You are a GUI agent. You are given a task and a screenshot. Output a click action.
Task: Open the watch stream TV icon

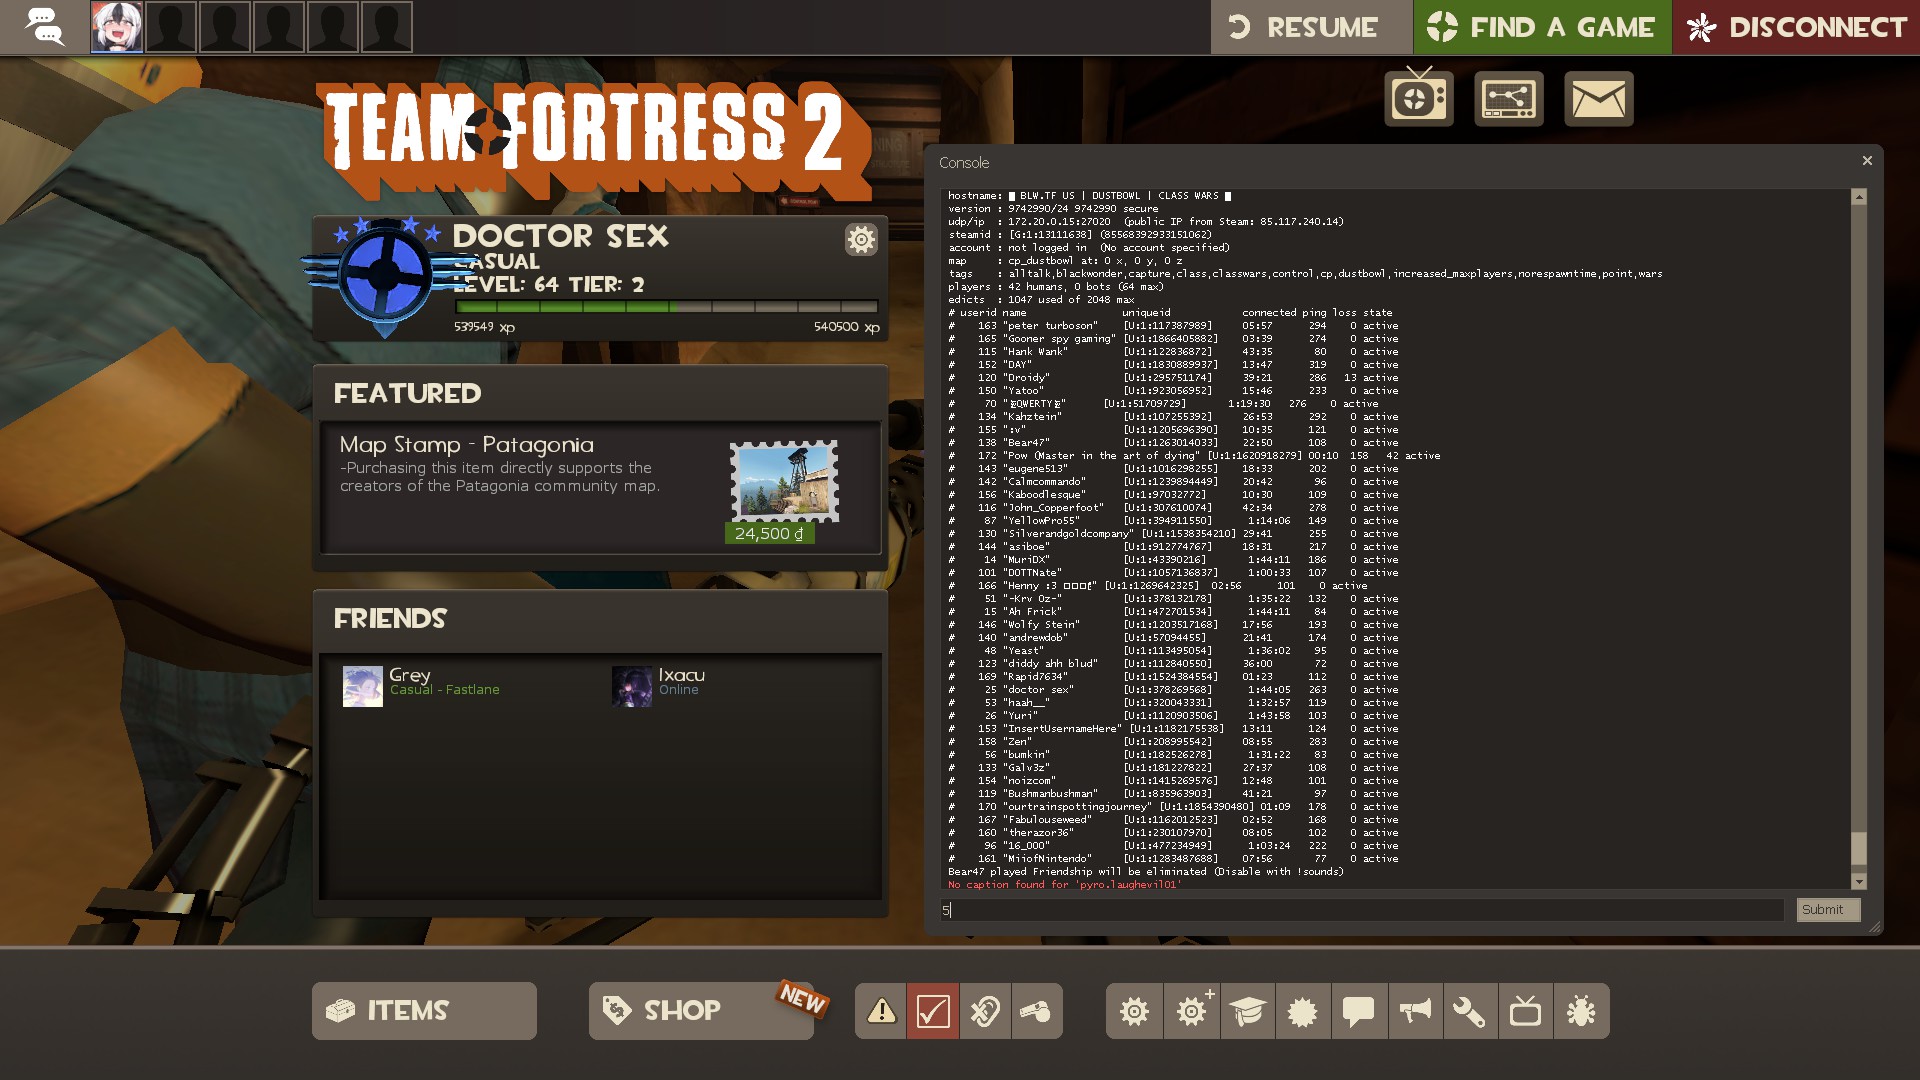pyautogui.click(x=1419, y=98)
